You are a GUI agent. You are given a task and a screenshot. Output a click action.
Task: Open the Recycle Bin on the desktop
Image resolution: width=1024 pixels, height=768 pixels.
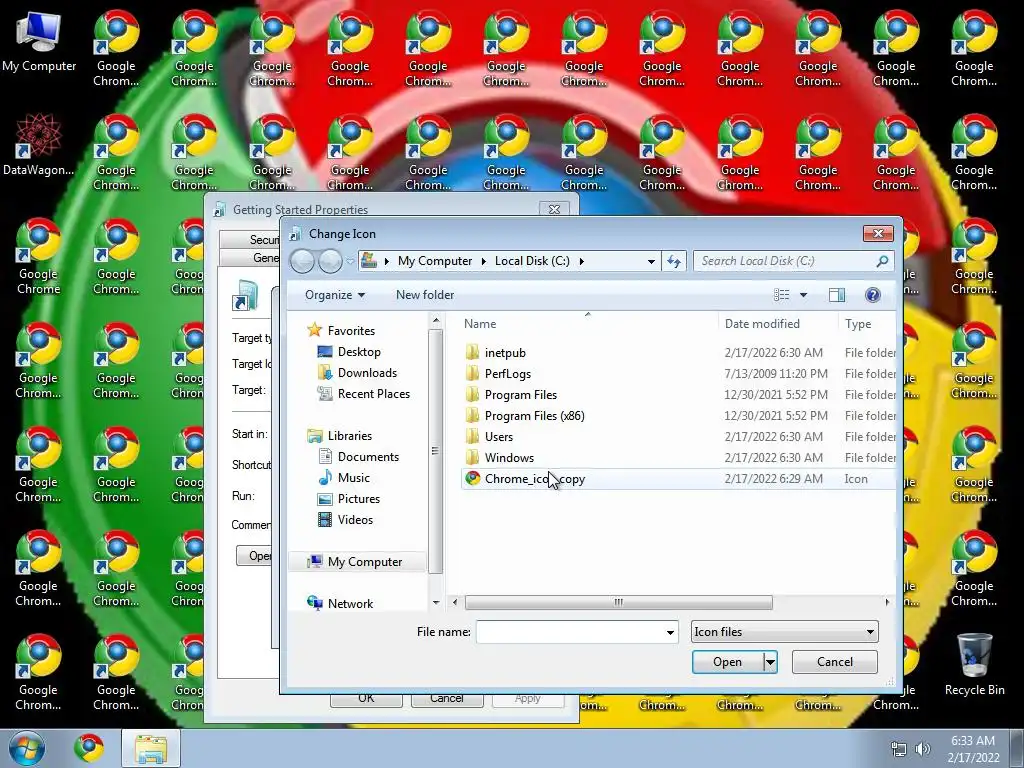pos(974,664)
